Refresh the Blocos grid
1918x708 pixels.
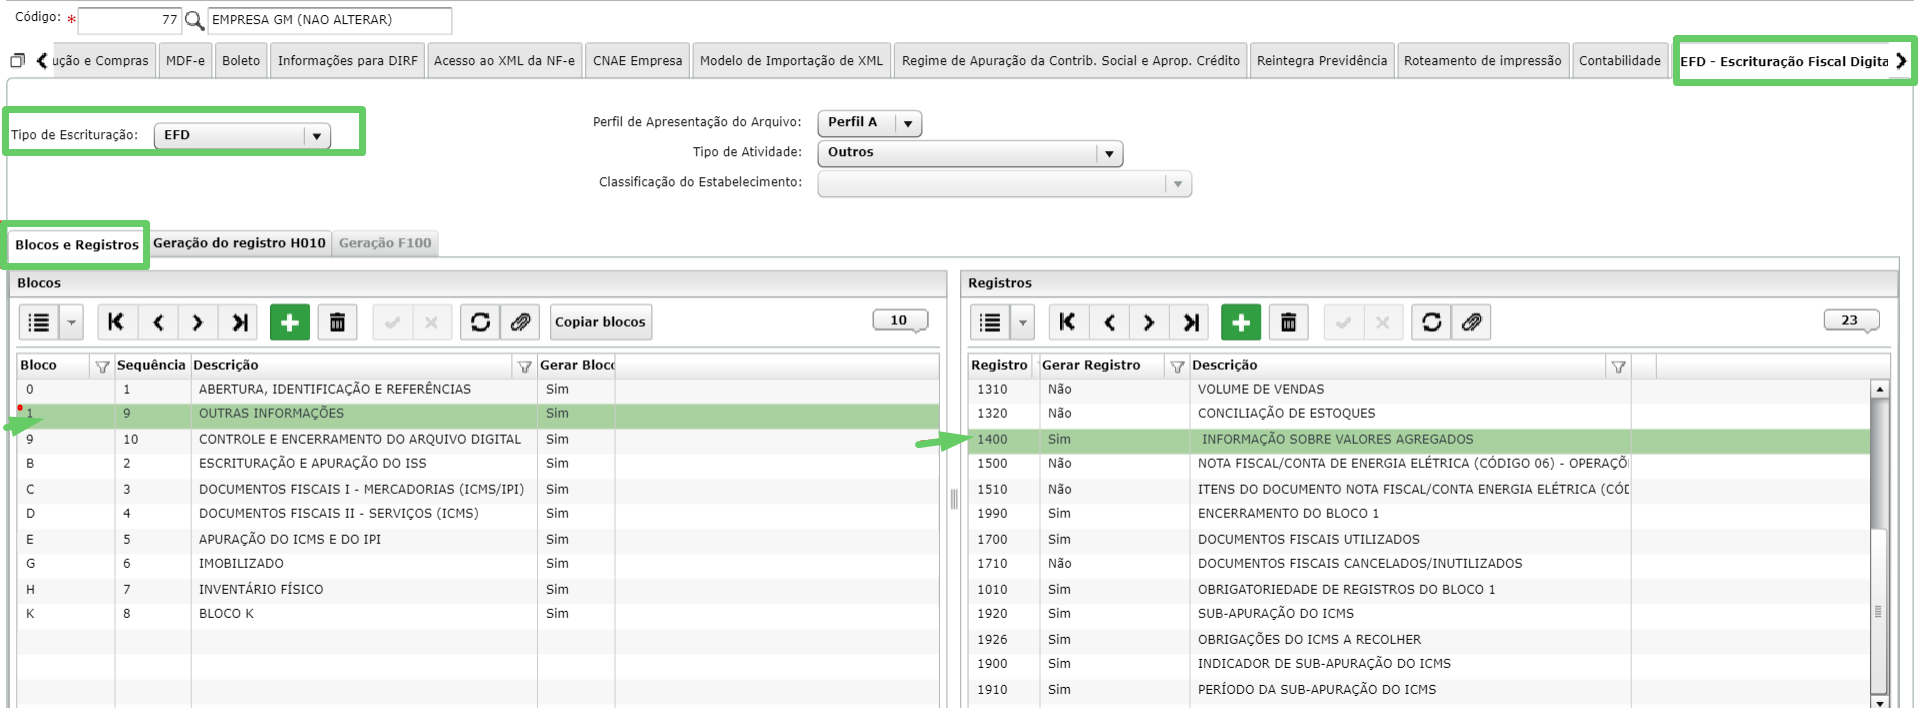click(x=481, y=322)
